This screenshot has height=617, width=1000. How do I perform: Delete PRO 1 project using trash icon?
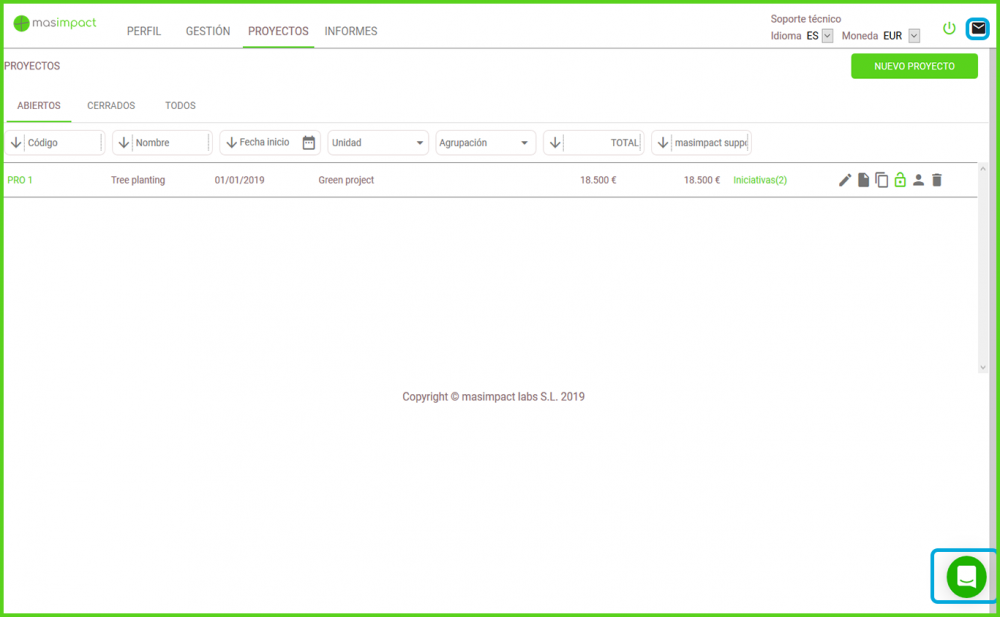tap(937, 180)
